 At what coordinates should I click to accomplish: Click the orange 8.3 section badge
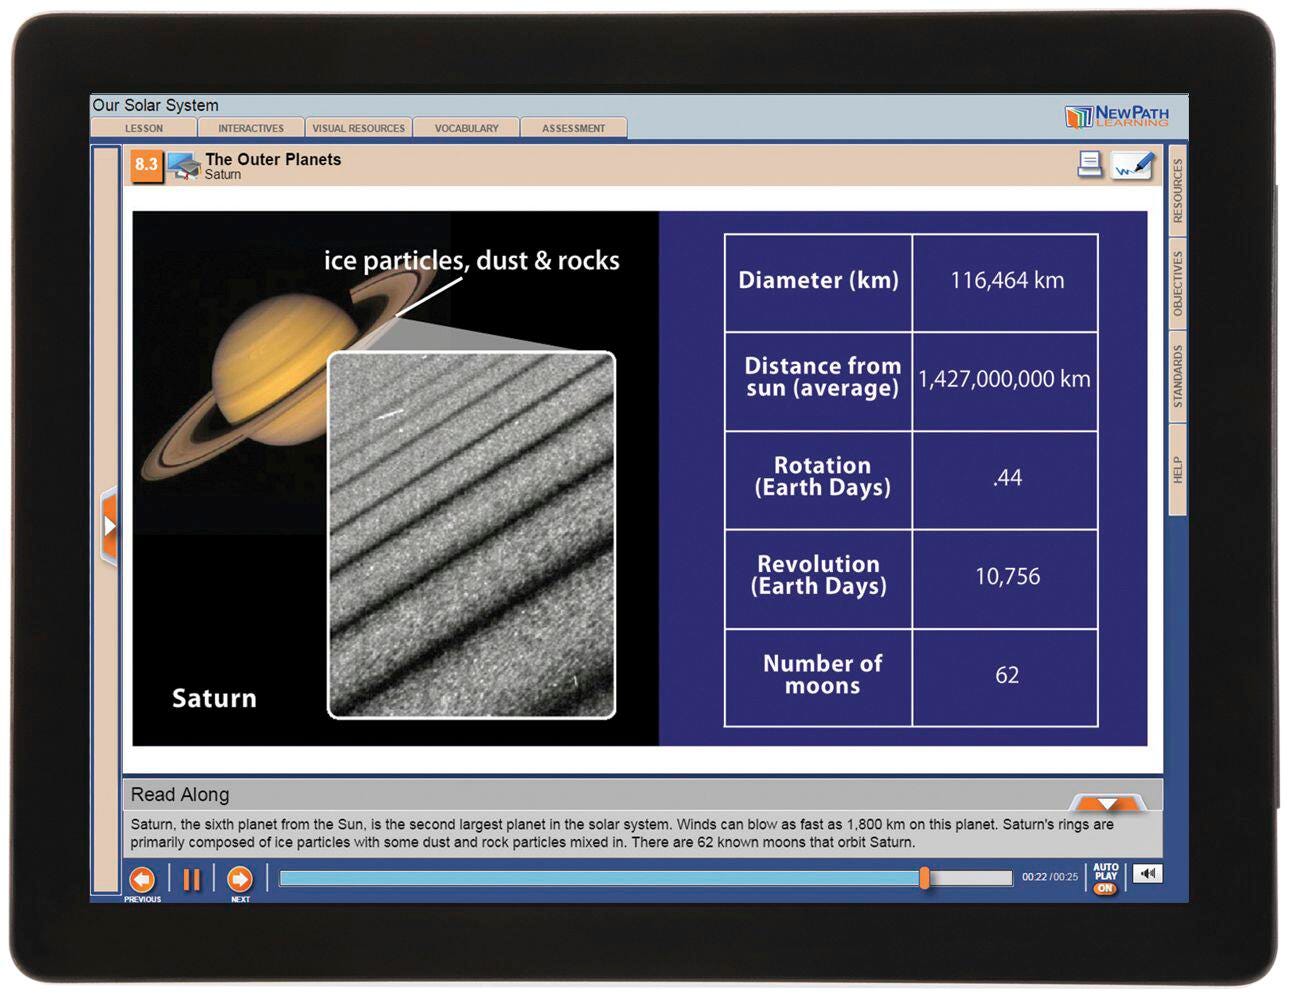click(x=146, y=165)
